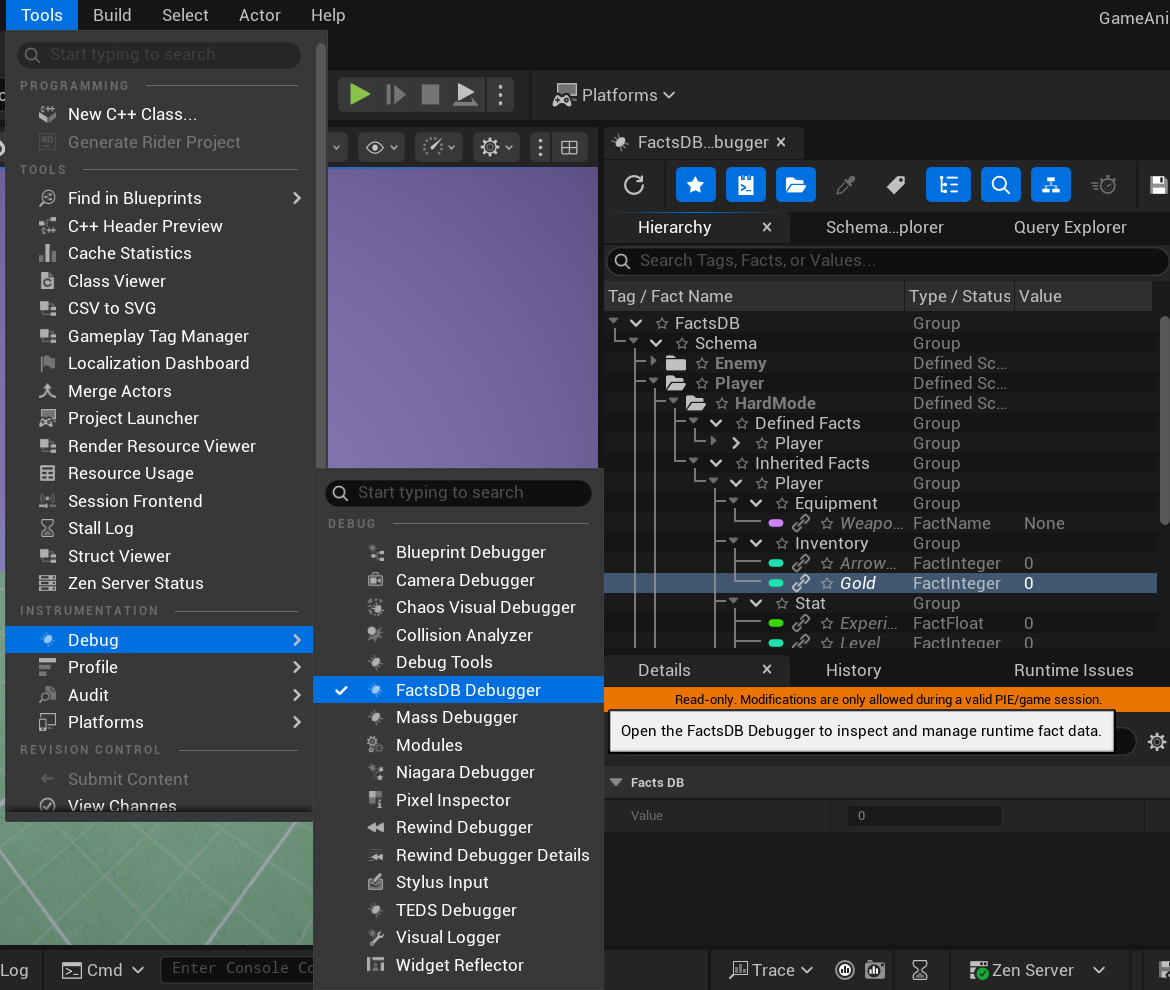This screenshot has height=990, width=1170.
Task: Toggle the hierarchy list view button
Action: (x=948, y=185)
